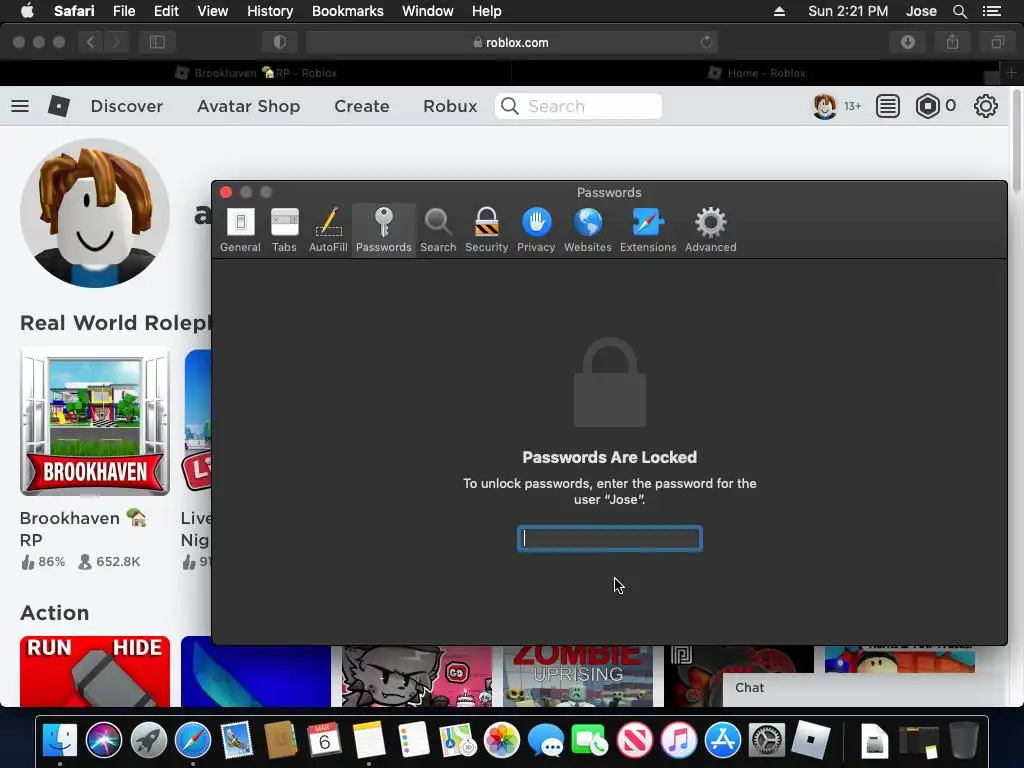Screen dimensions: 1024x768
Task: Open the History menu
Action: [x=270, y=11]
